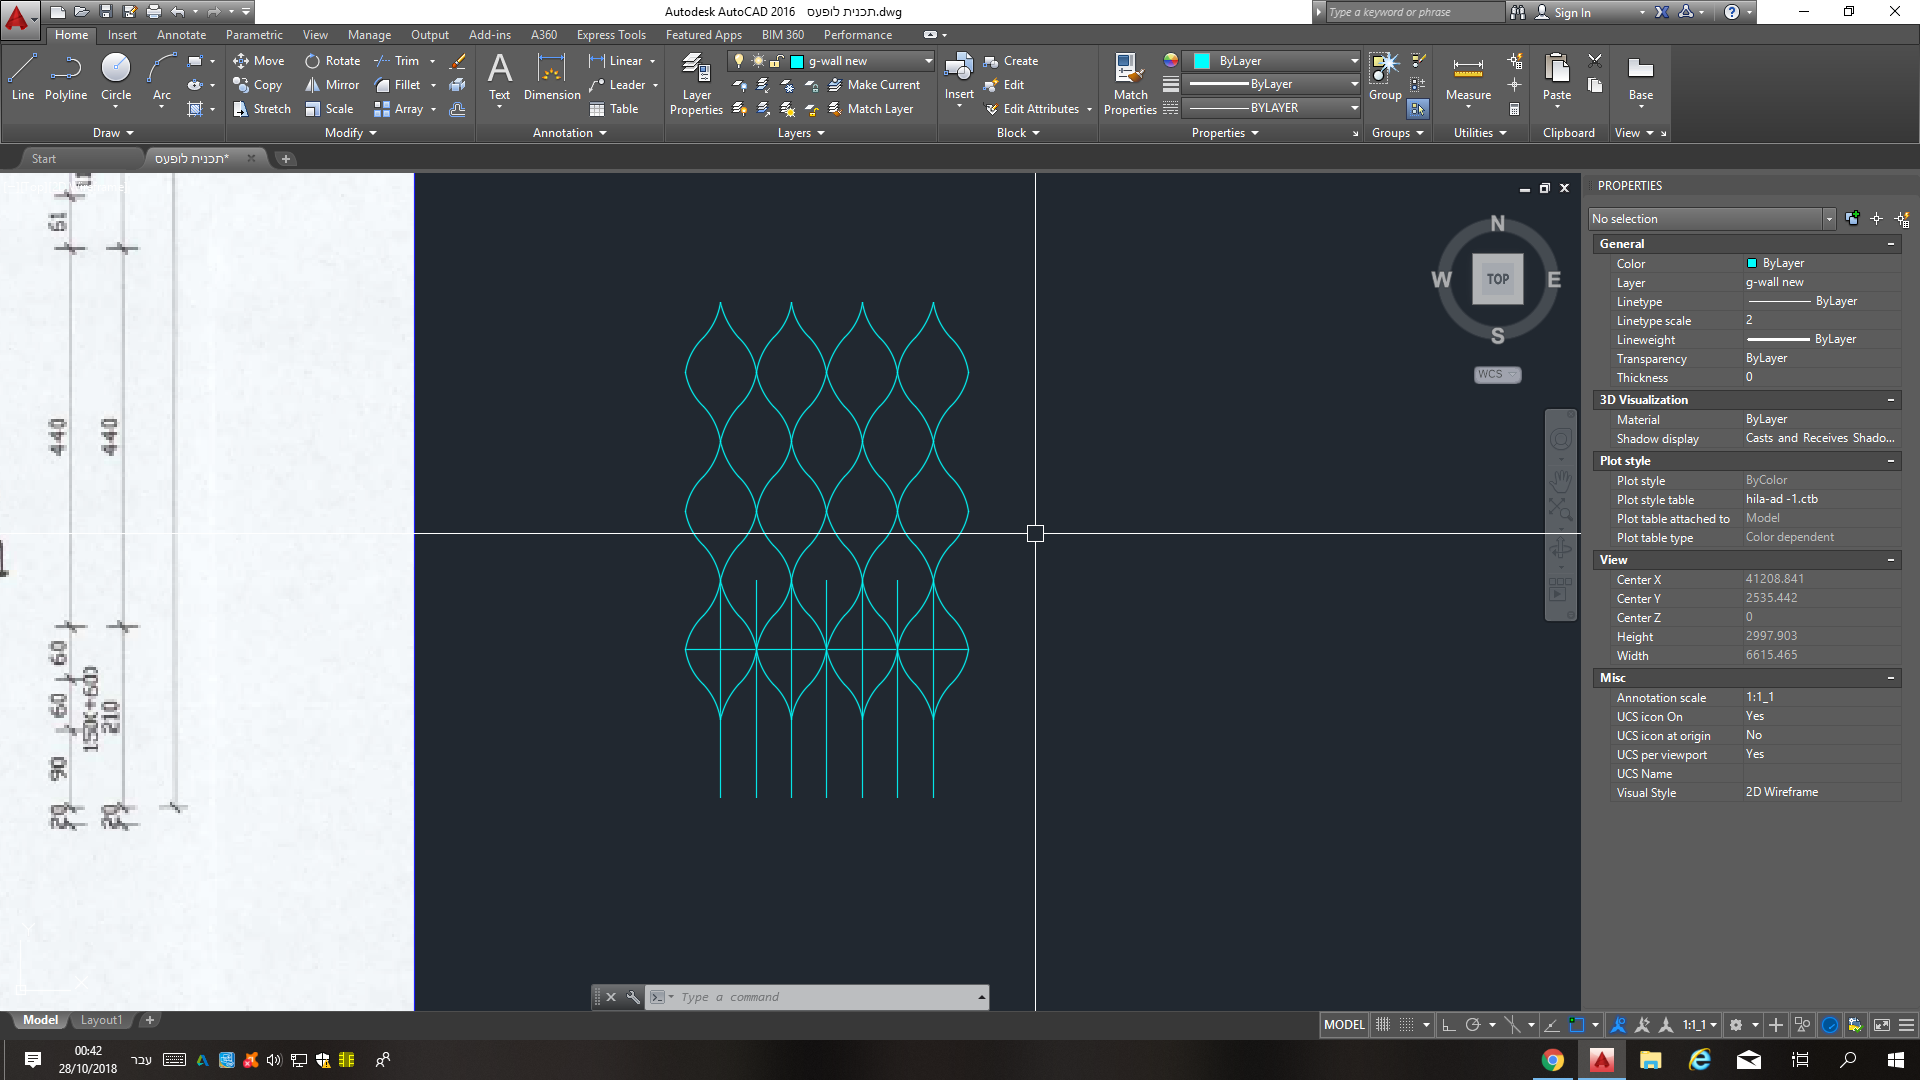Switch to the Parametric ribbon tab

[254, 35]
